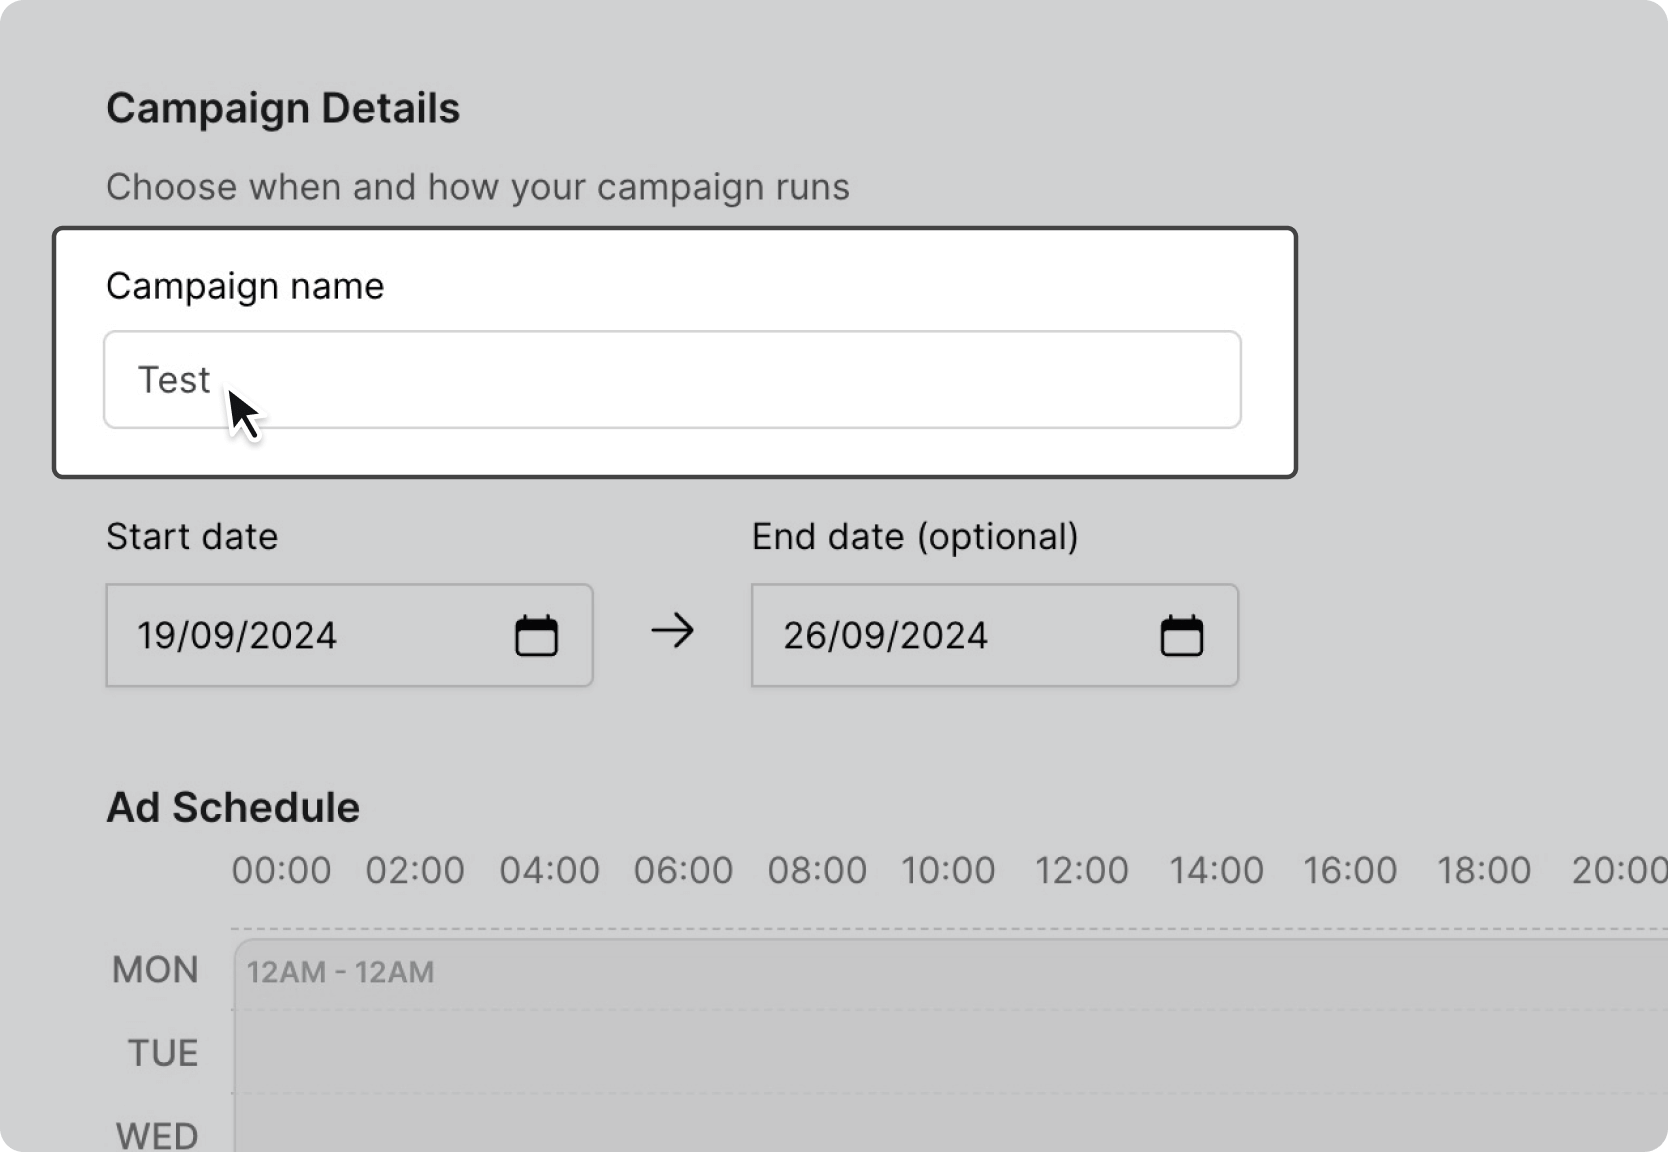Select the MON row label
The image size is (1668, 1152).
(x=155, y=970)
